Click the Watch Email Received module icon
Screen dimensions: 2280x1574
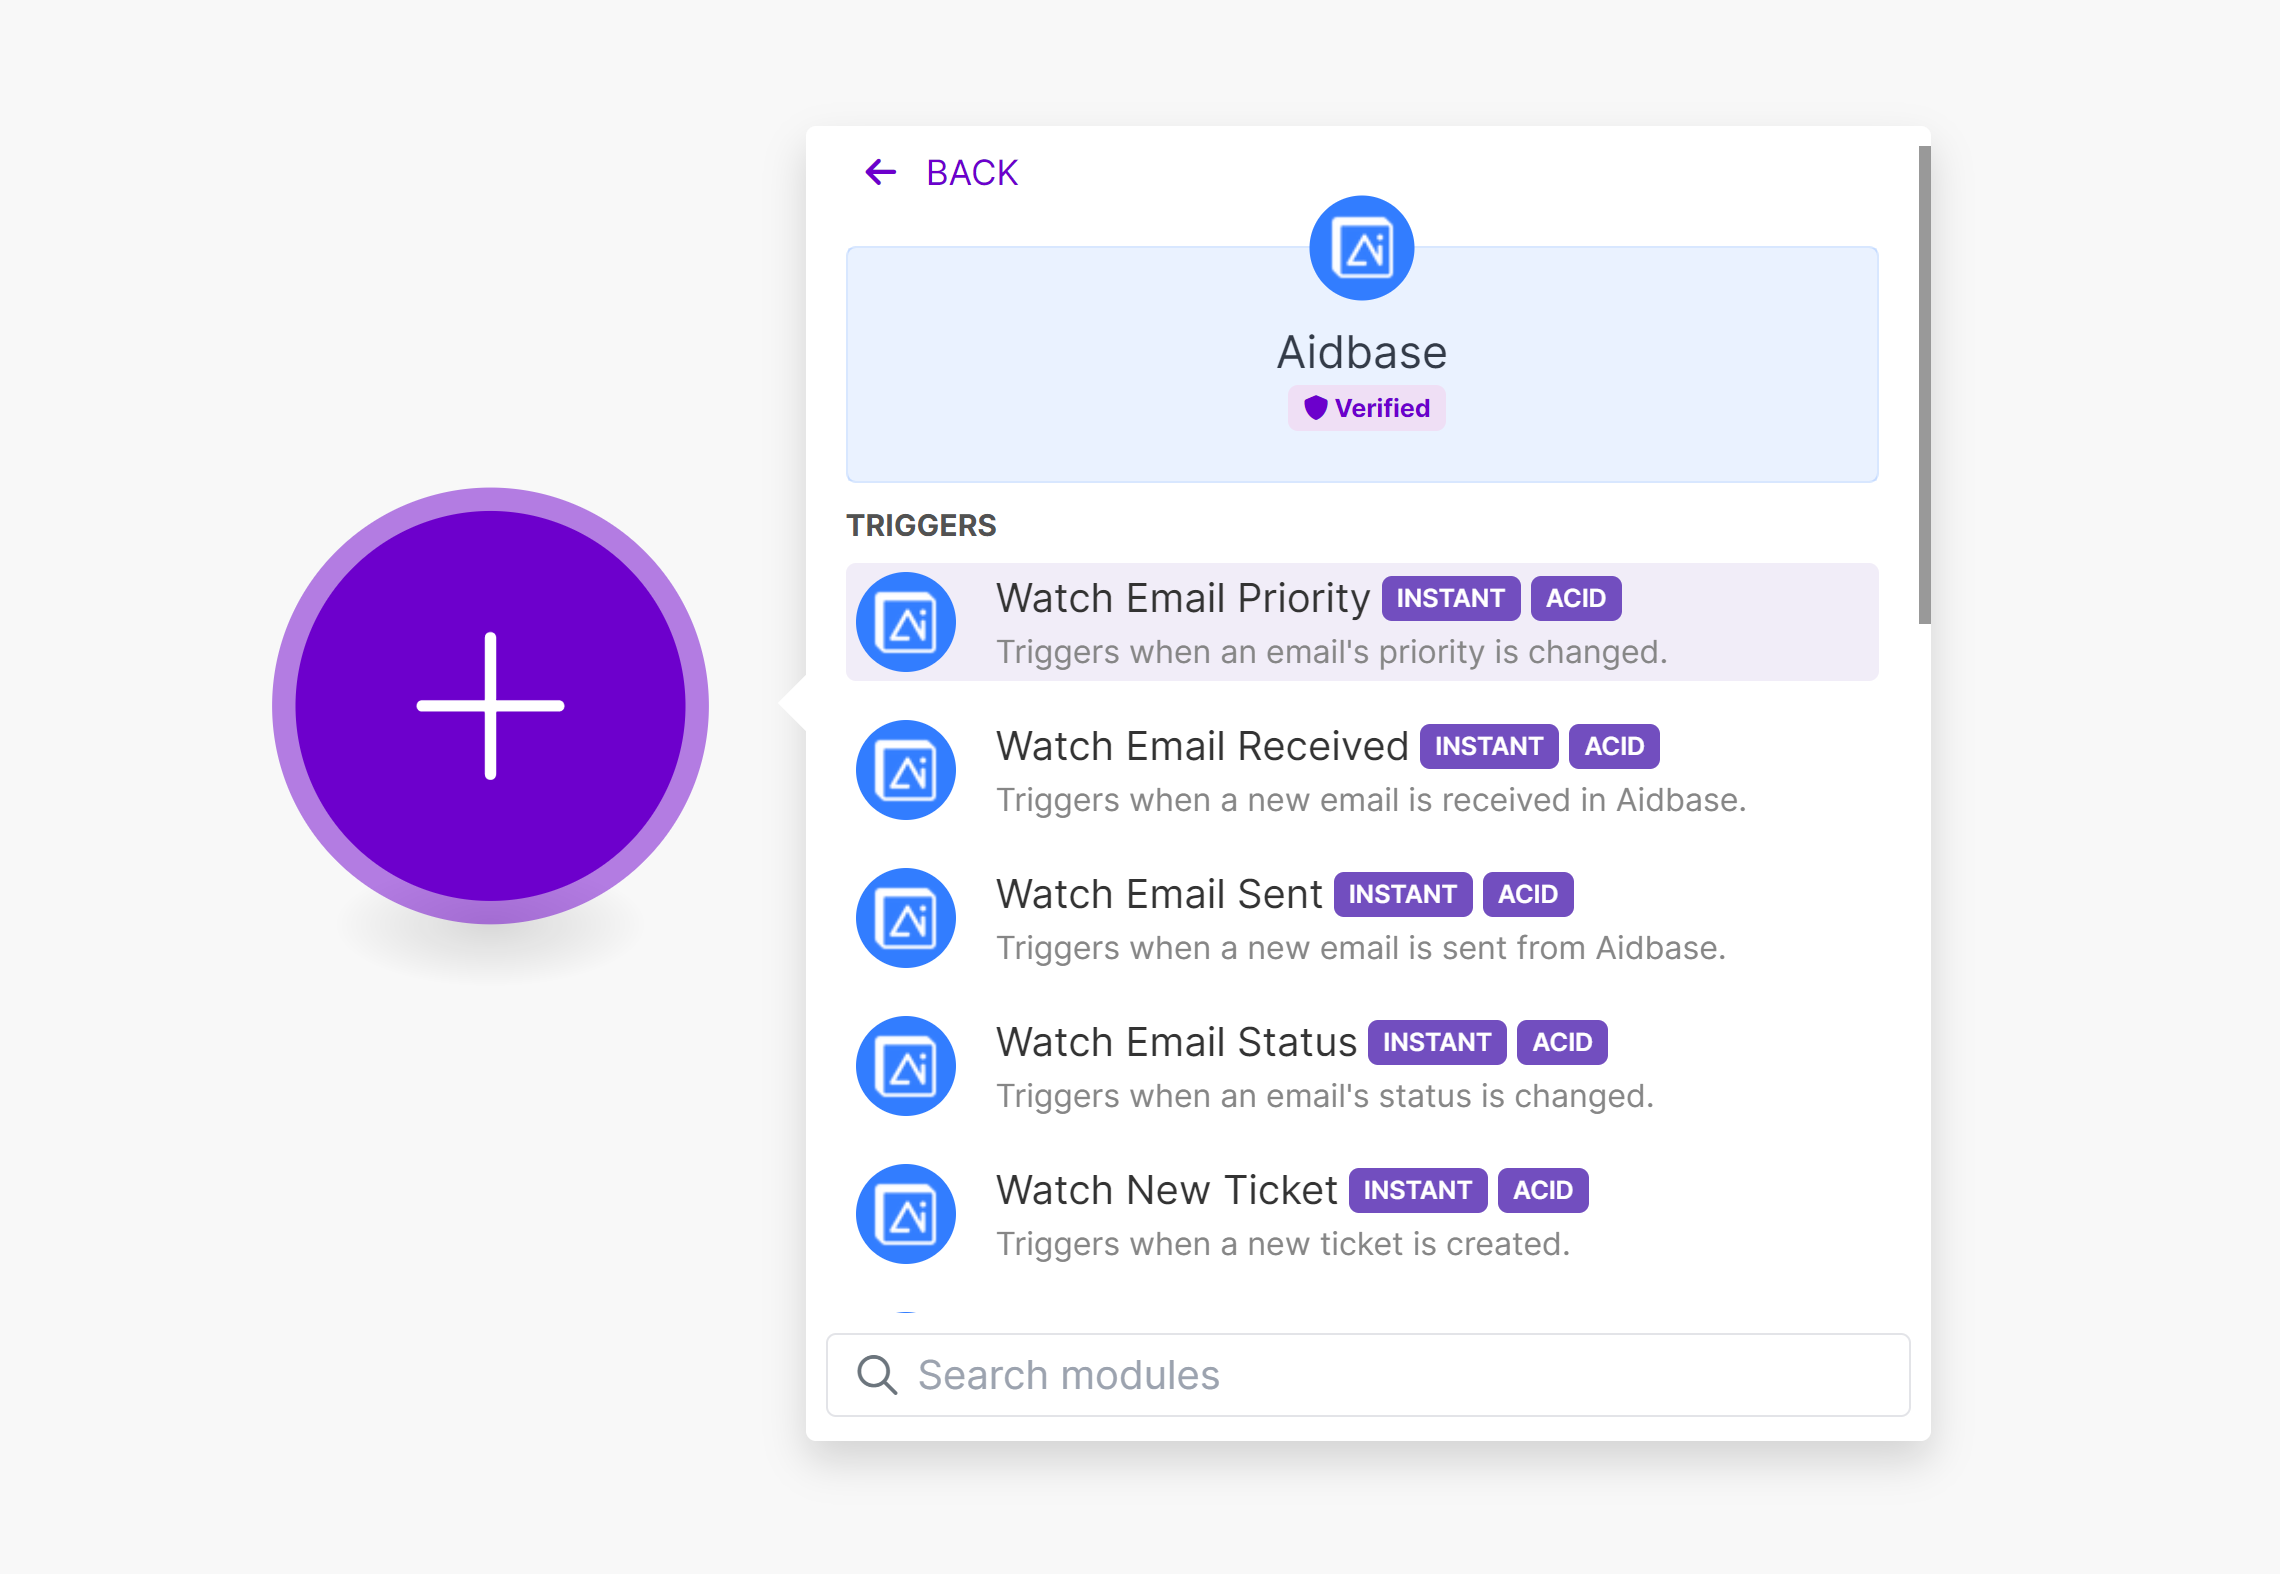[906, 770]
